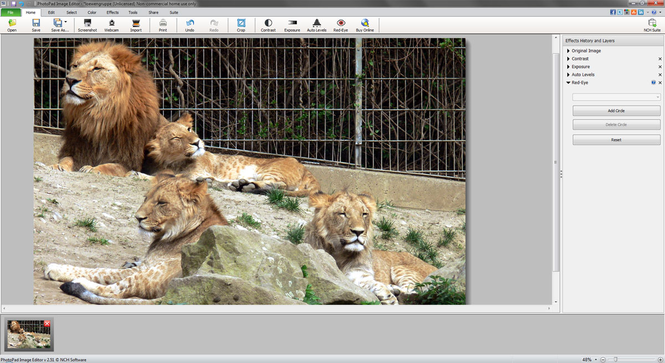The image size is (665, 363).
Task: Share via the LinkedIn icon
Action: coord(641,12)
